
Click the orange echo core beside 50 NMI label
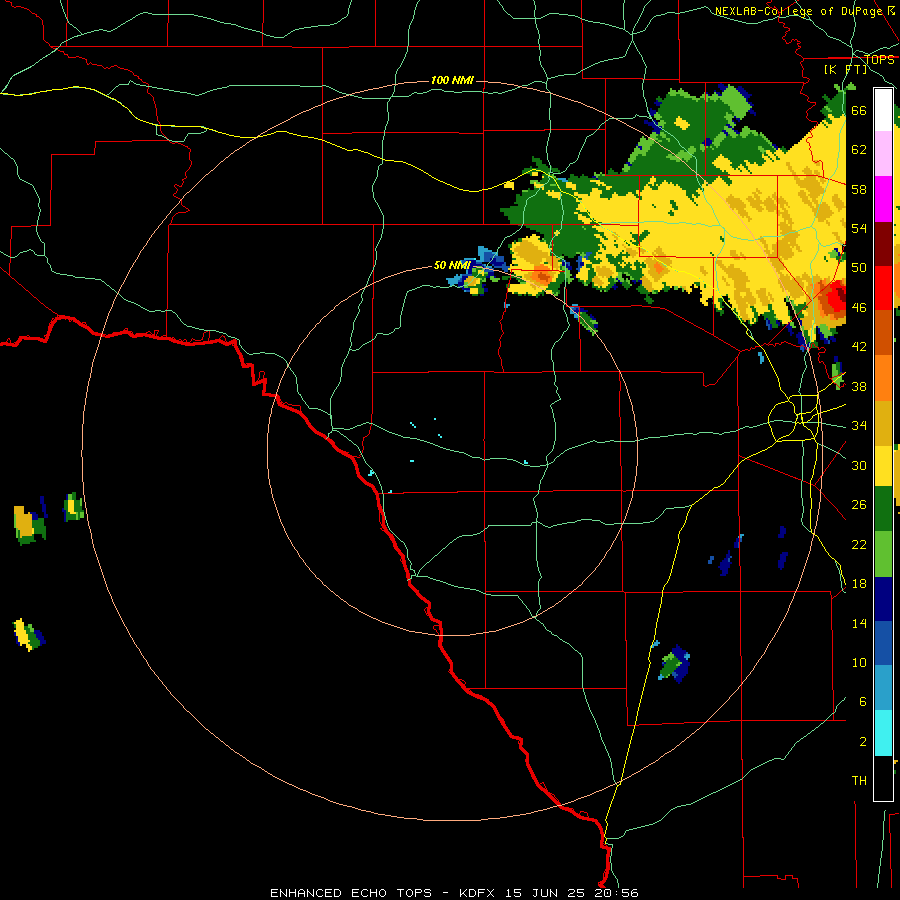click(x=542, y=276)
